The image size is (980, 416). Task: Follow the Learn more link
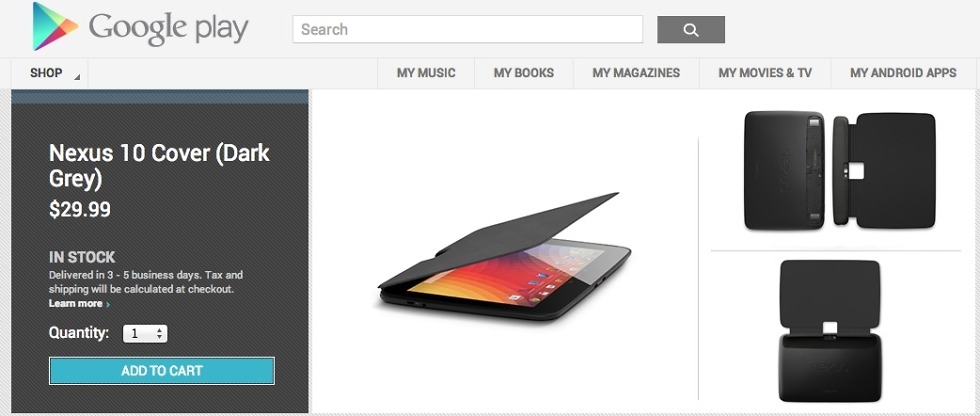tap(76, 304)
